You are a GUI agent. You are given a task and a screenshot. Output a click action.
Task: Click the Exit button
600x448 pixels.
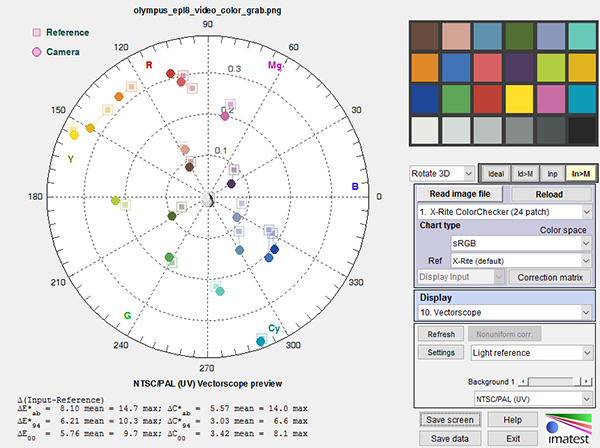[x=512, y=438]
